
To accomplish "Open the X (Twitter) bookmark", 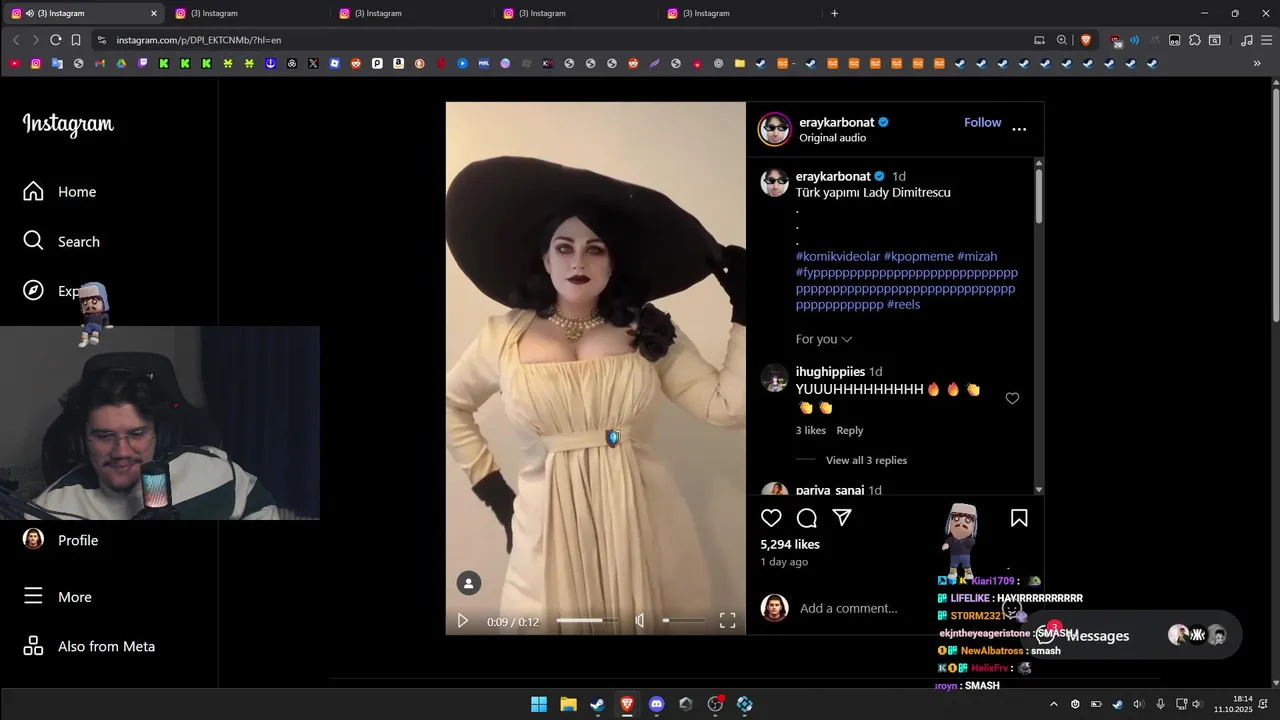I will (313, 63).
